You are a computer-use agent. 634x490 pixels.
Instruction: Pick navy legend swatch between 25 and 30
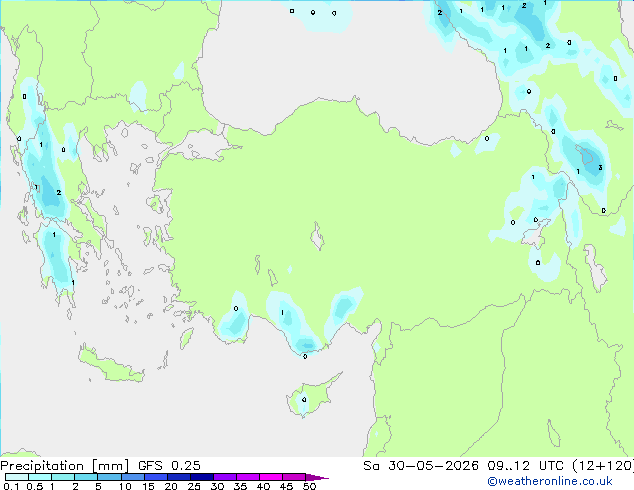click(x=202, y=477)
